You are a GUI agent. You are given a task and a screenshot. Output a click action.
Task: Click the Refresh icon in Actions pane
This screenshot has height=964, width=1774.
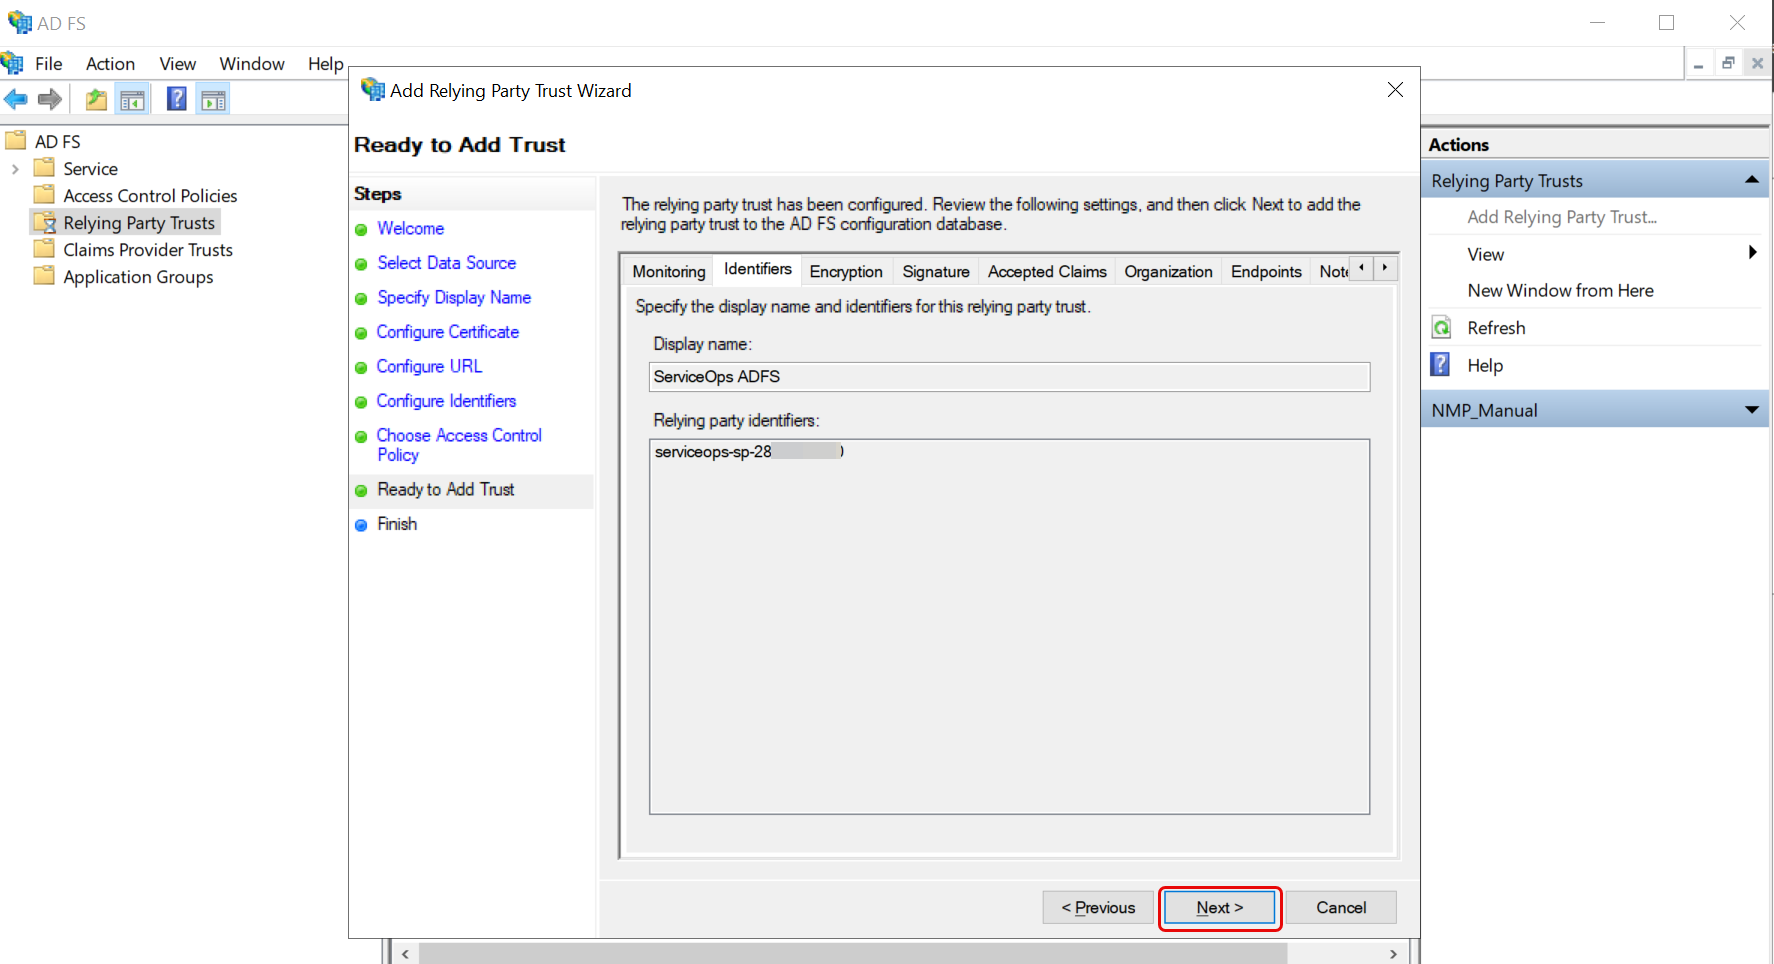coord(1441,328)
